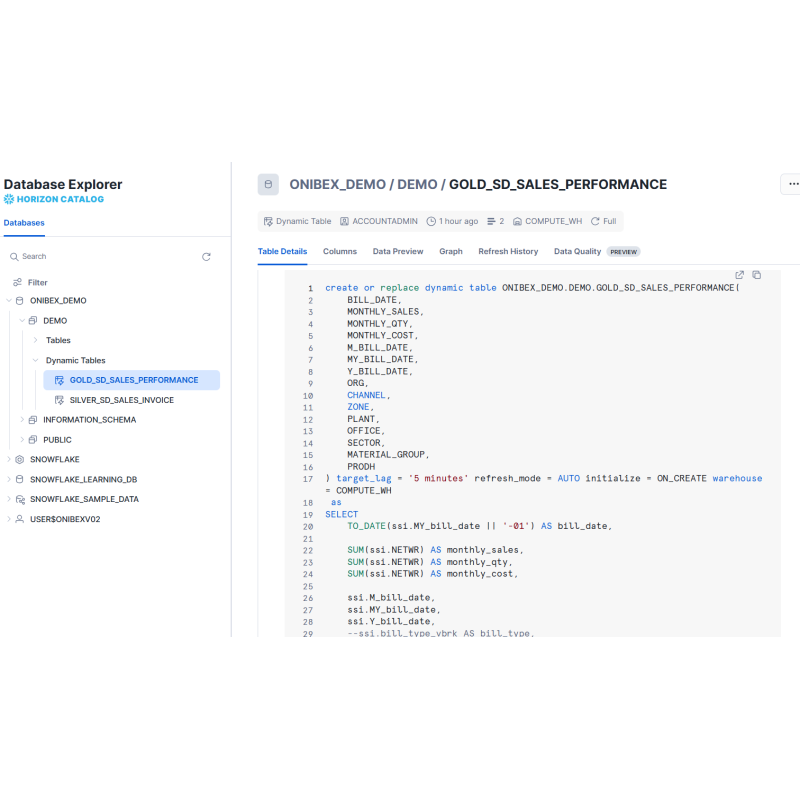This screenshot has height=800, width=800.
Task: Click the database icon beside ONIBEX_DEMO title
Action: click(x=268, y=185)
